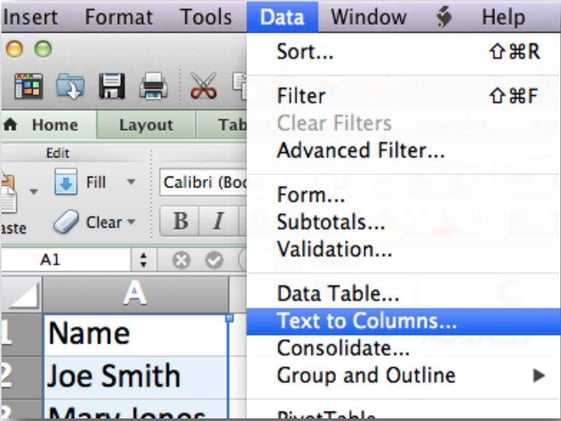Viewport: 561px width, 421px height.
Task: Click the Home ribbon house icon
Action: click(x=11, y=124)
